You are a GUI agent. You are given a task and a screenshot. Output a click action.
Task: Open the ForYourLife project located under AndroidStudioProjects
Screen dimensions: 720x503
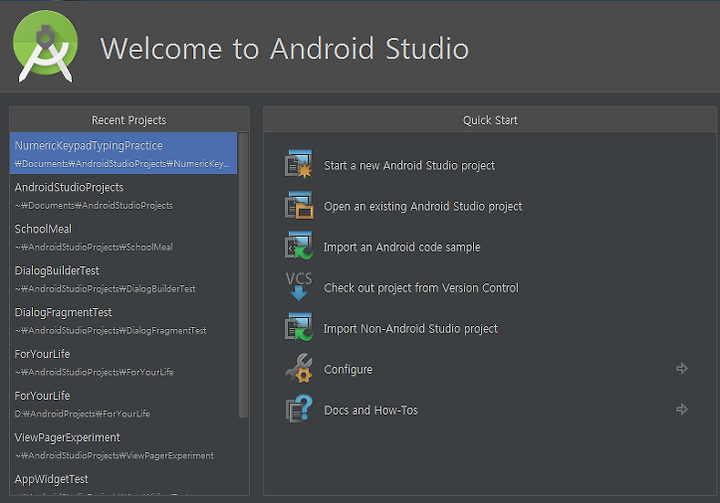point(124,362)
